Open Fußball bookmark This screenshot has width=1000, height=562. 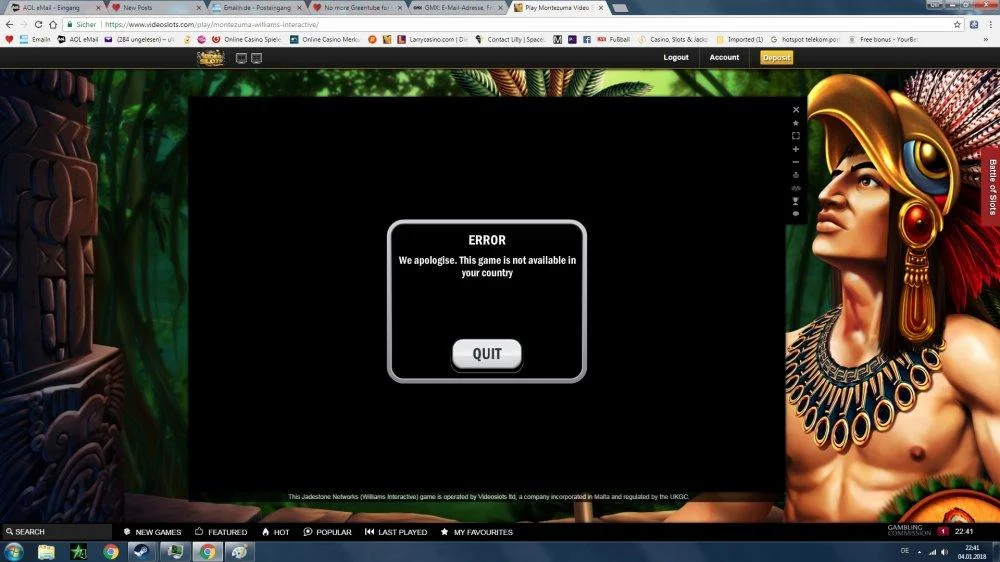point(614,40)
